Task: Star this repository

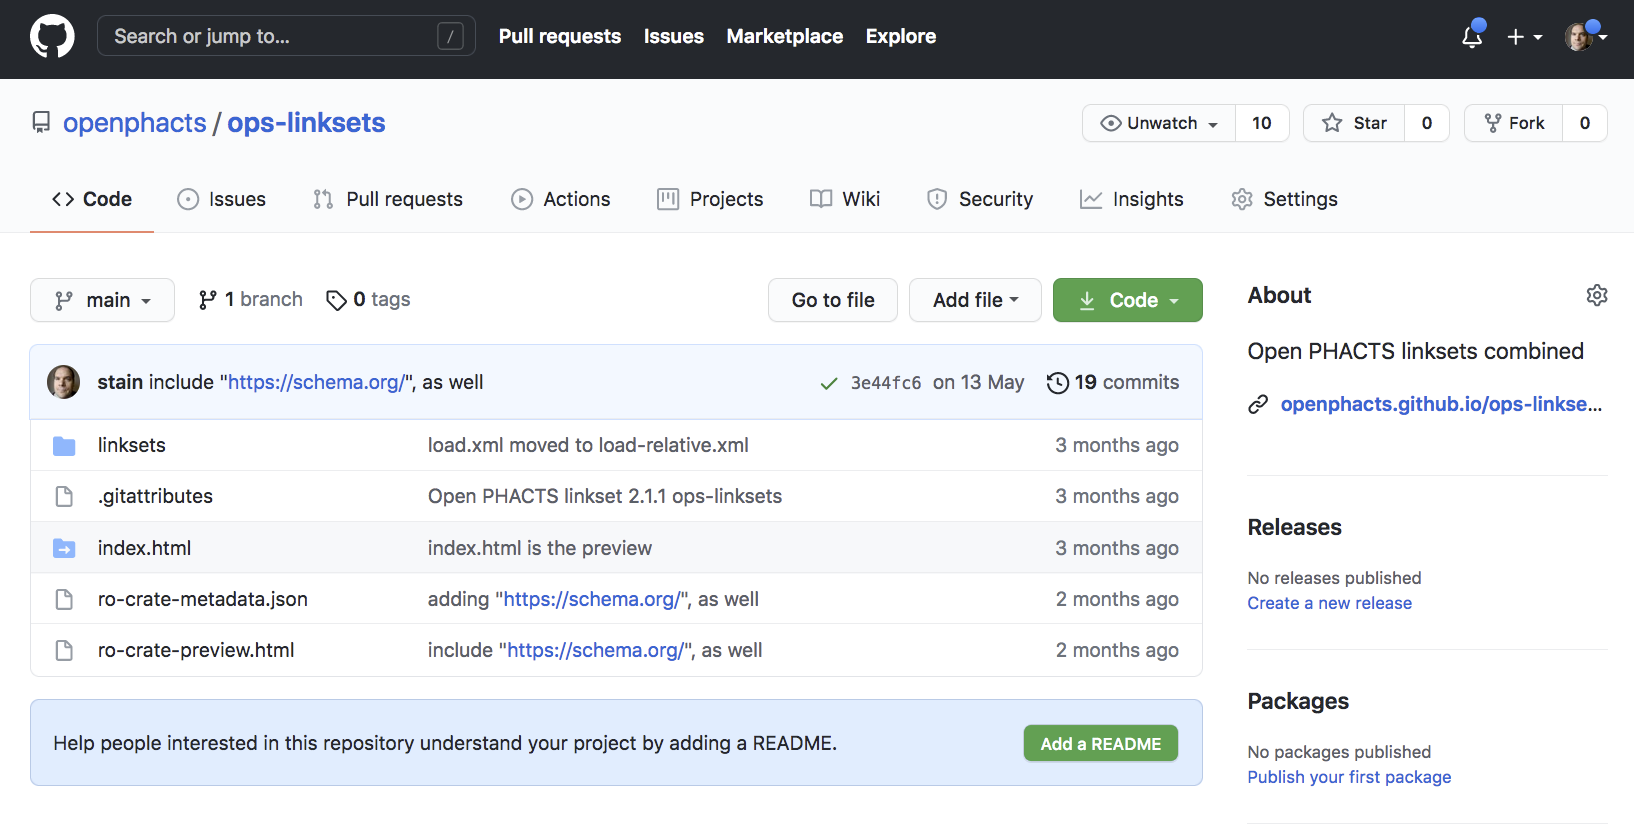Action: click(x=1354, y=123)
